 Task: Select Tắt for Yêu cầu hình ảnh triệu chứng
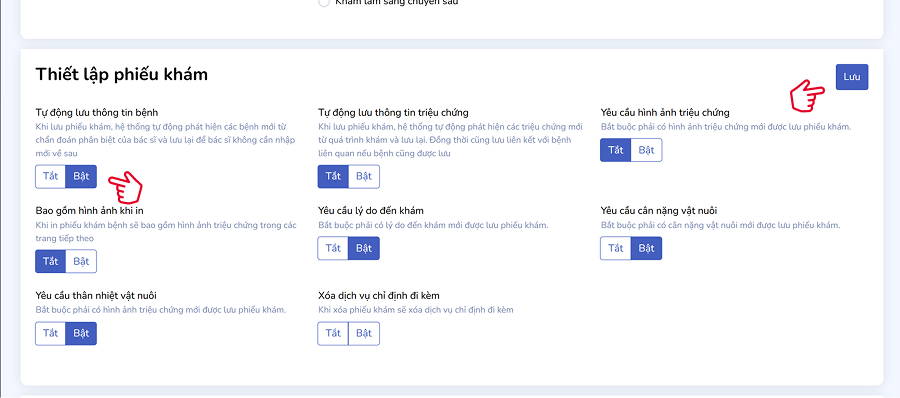[x=616, y=150]
